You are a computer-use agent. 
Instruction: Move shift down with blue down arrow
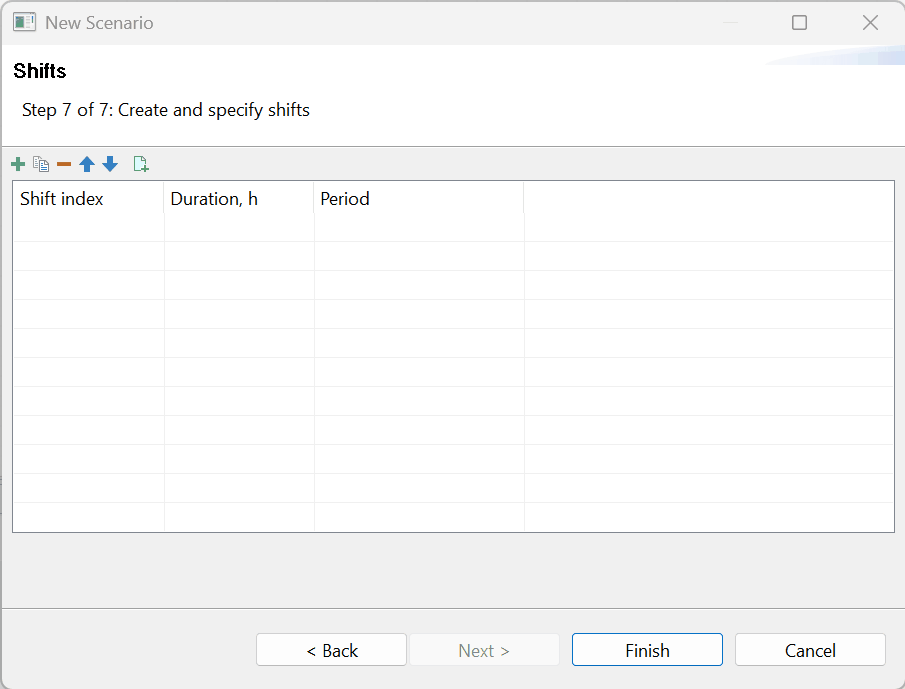[x=110, y=164]
